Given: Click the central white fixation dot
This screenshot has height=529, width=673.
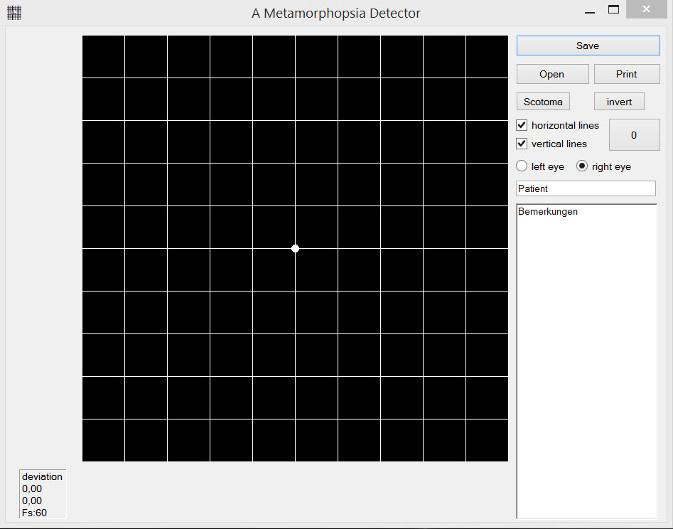Looking at the screenshot, I should (x=295, y=248).
